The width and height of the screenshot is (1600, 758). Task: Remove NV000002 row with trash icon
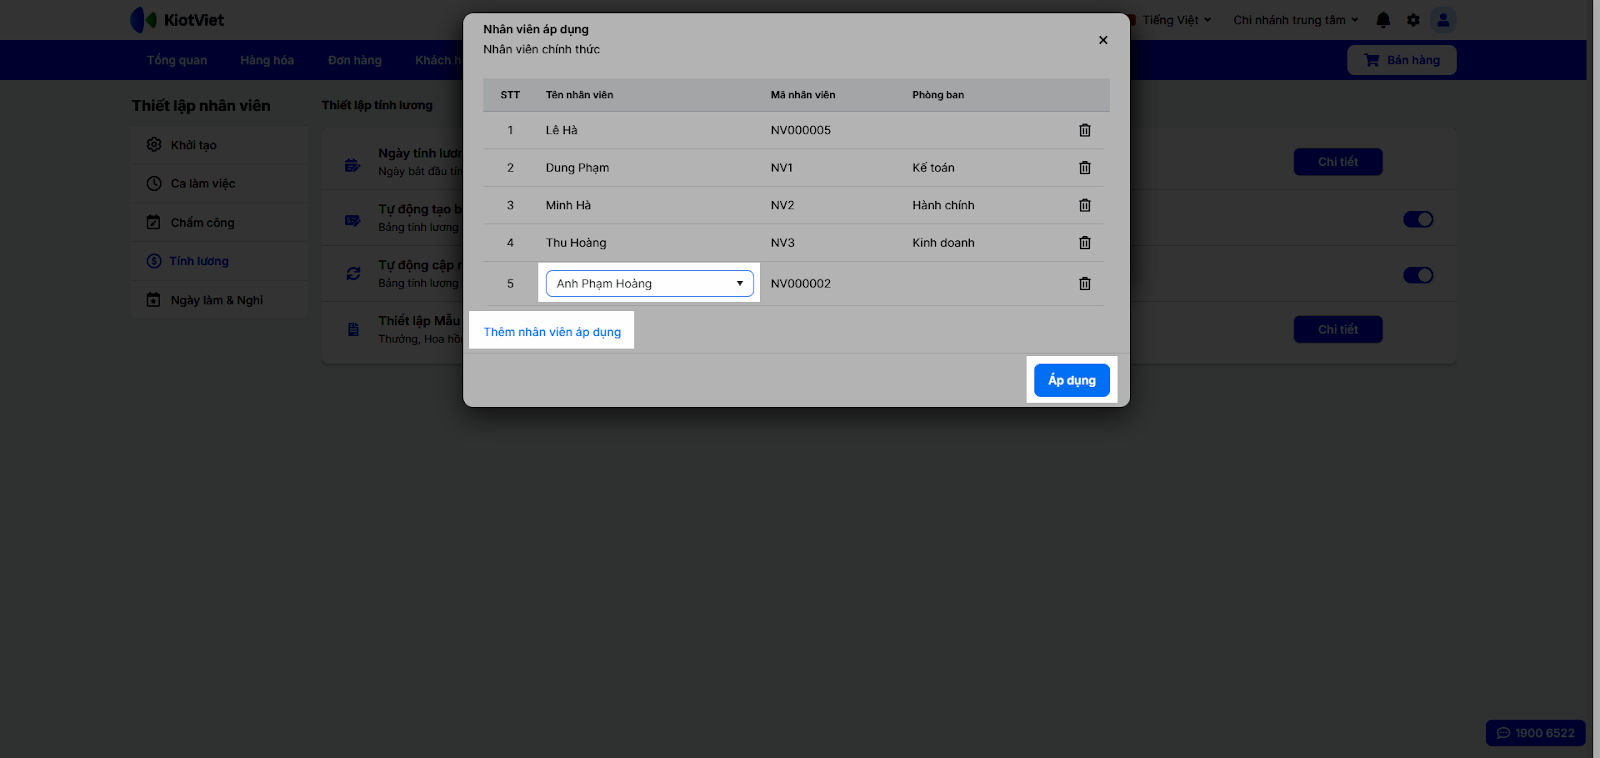(x=1085, y=284)
